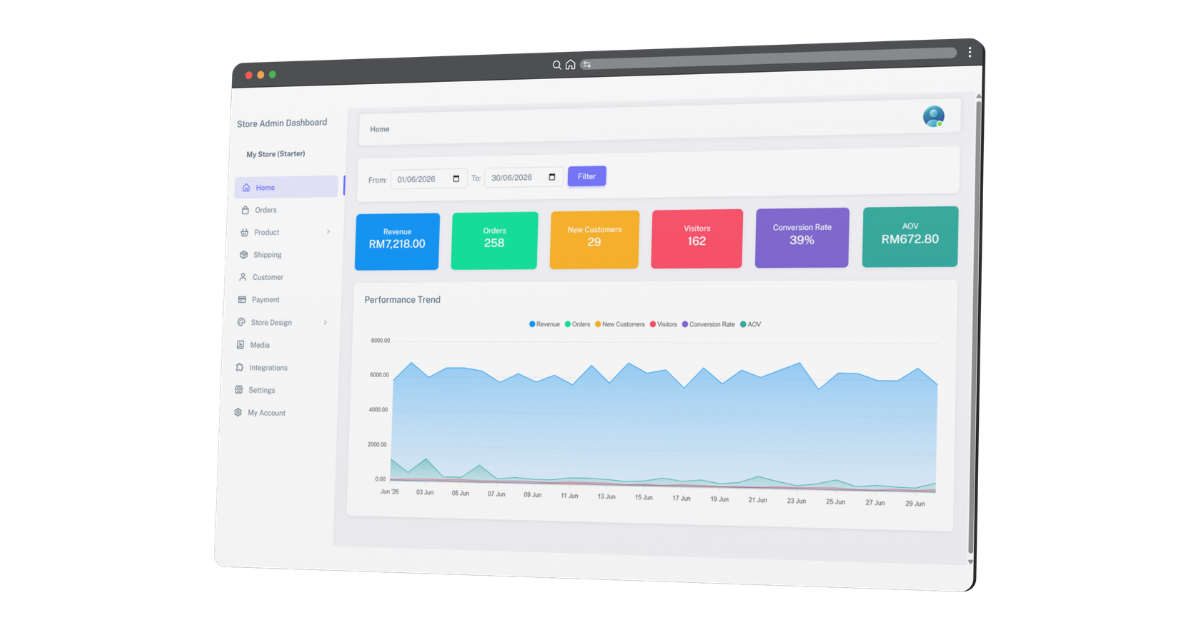Open the To date calendar picker icon

[552, 177]
